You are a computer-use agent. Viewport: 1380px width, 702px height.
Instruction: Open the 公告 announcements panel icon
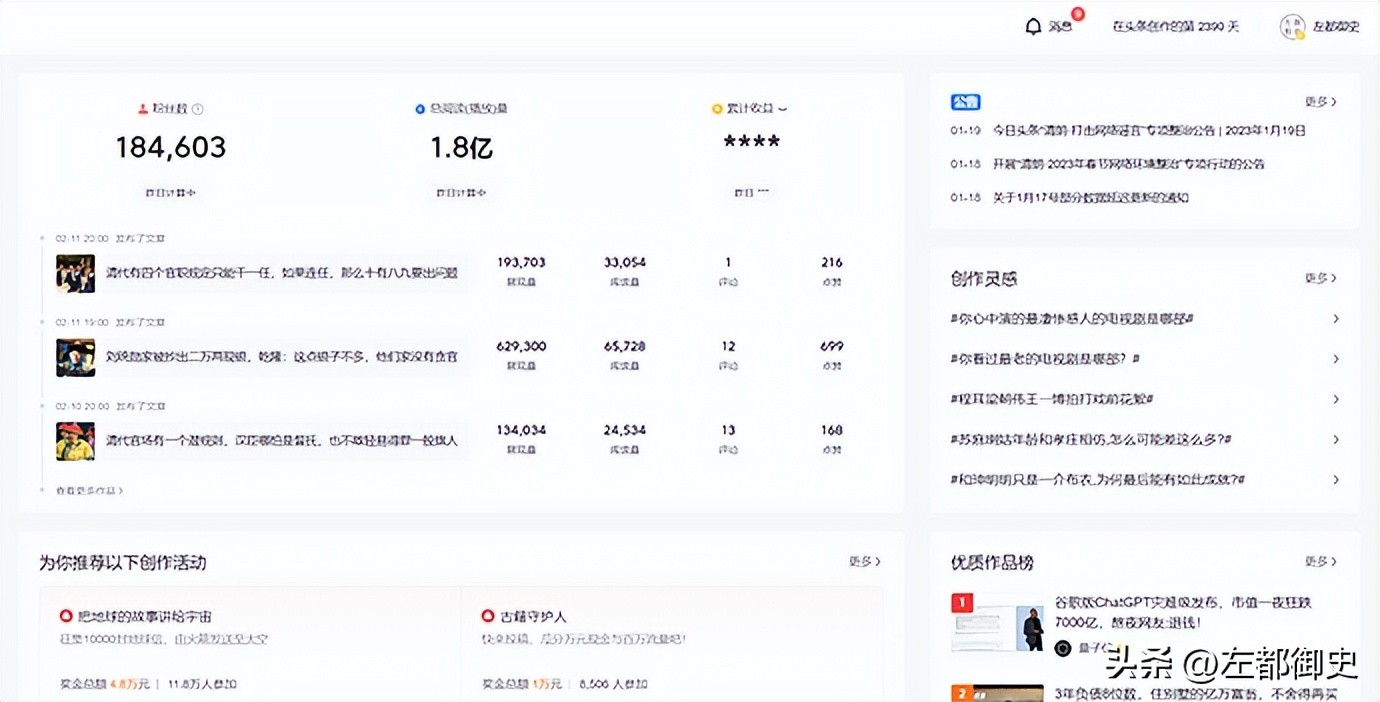point(966,102)
